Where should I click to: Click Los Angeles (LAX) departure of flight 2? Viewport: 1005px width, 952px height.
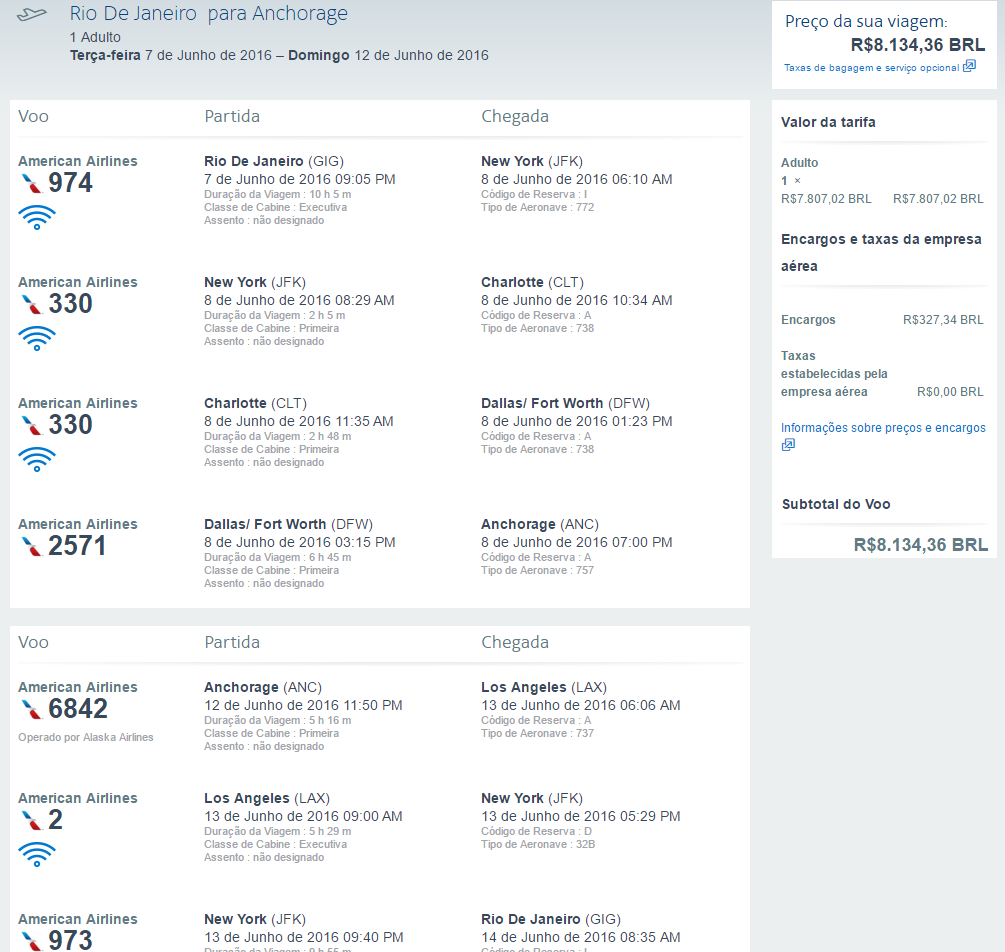point(267,798)
